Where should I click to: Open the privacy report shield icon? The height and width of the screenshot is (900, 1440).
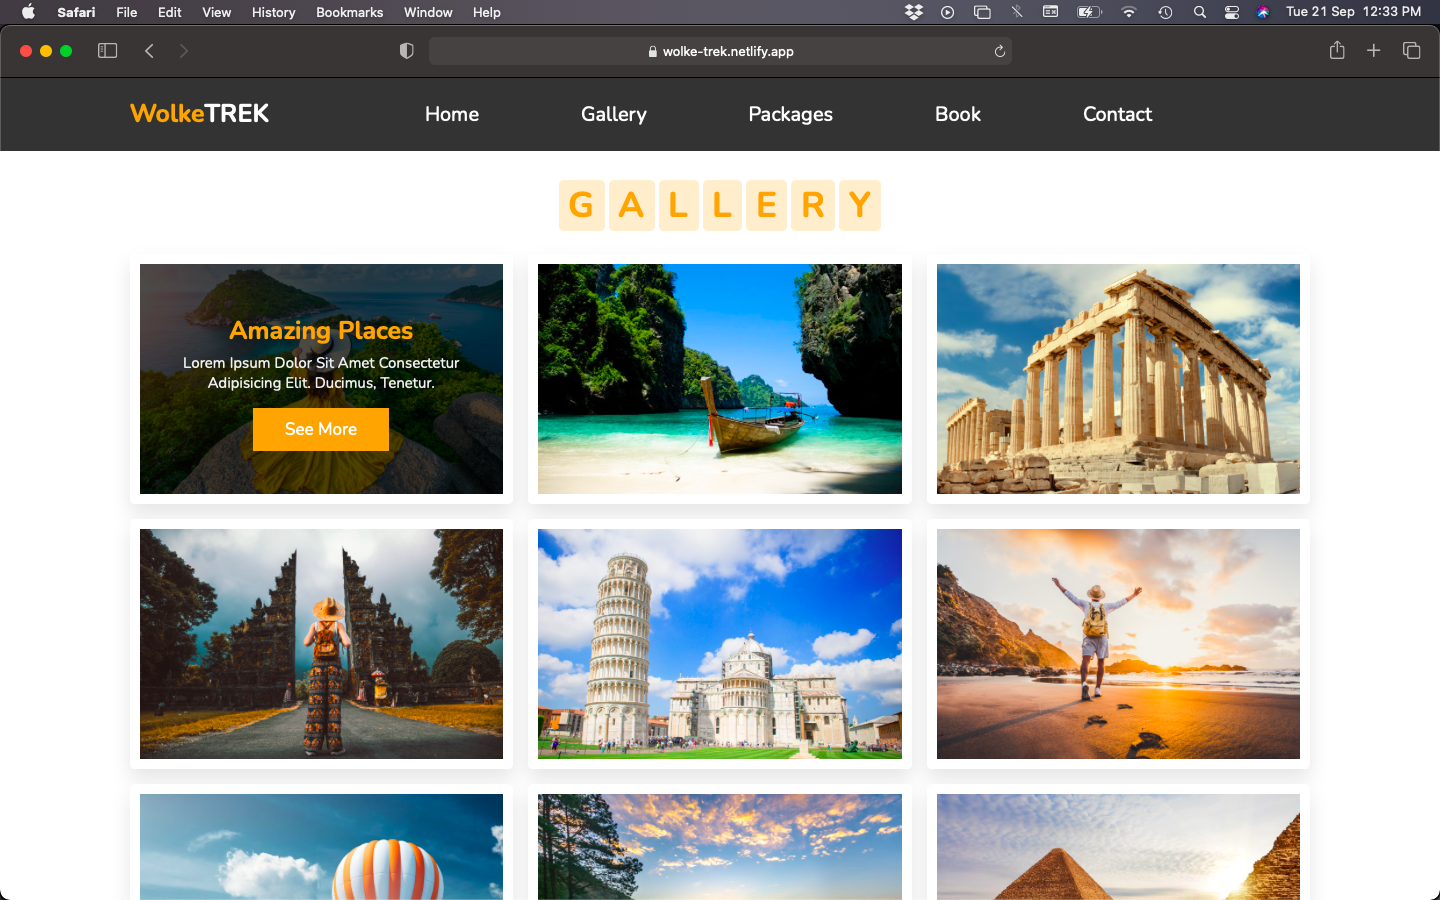(406, 51)
